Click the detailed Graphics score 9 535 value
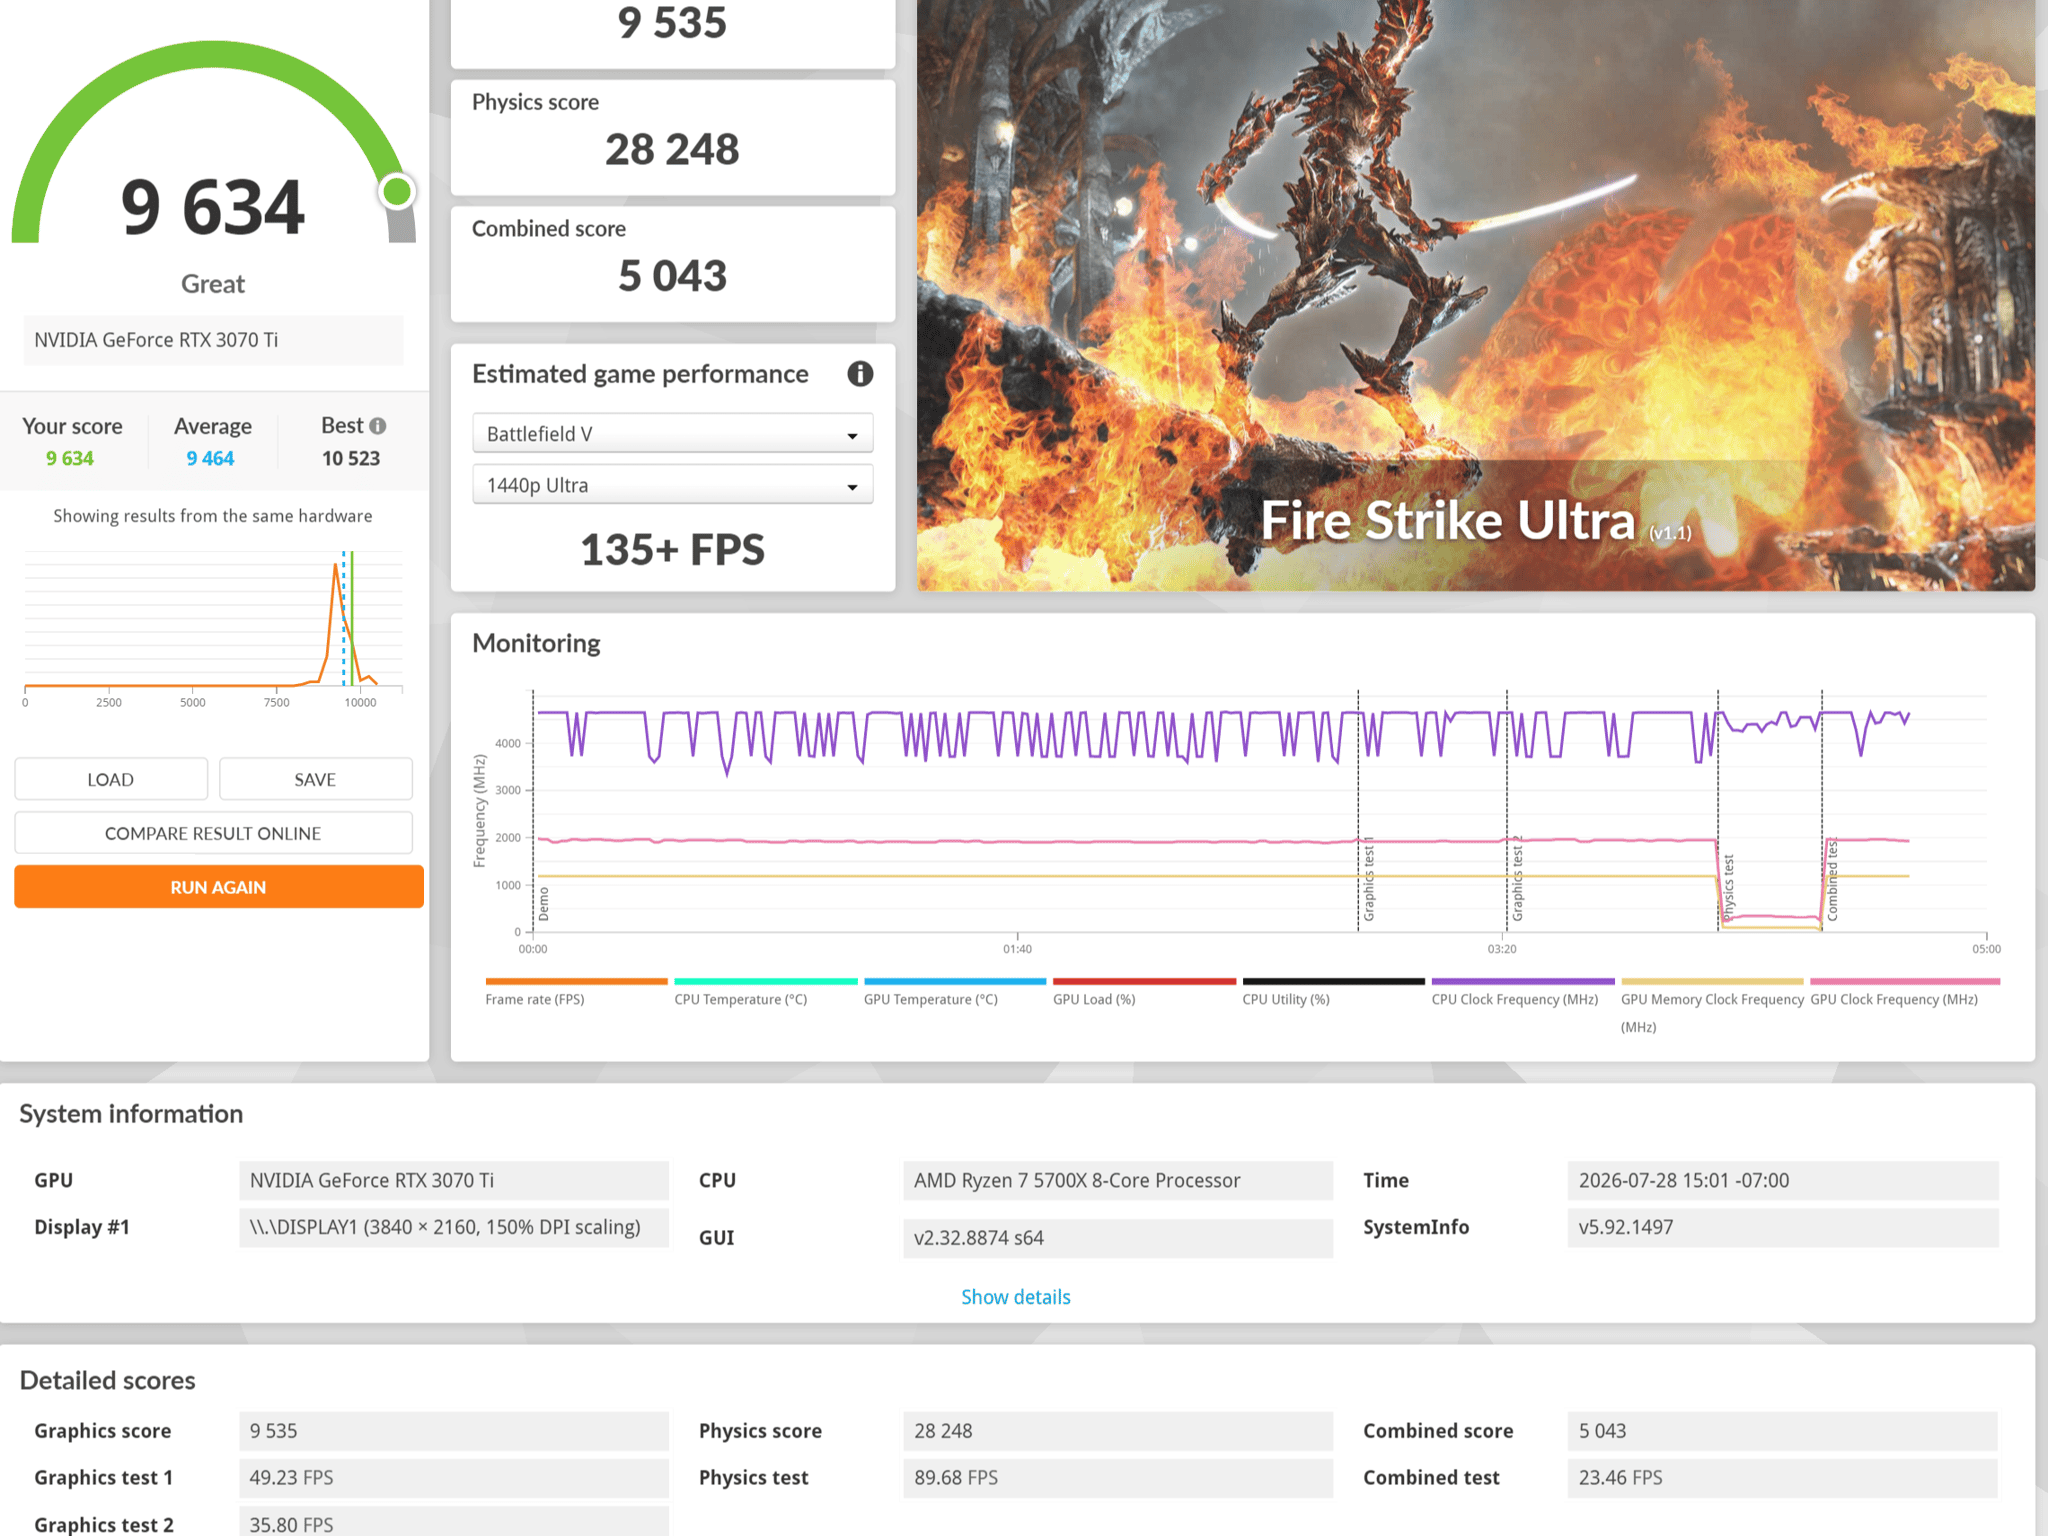 (x=453, y=1431)
